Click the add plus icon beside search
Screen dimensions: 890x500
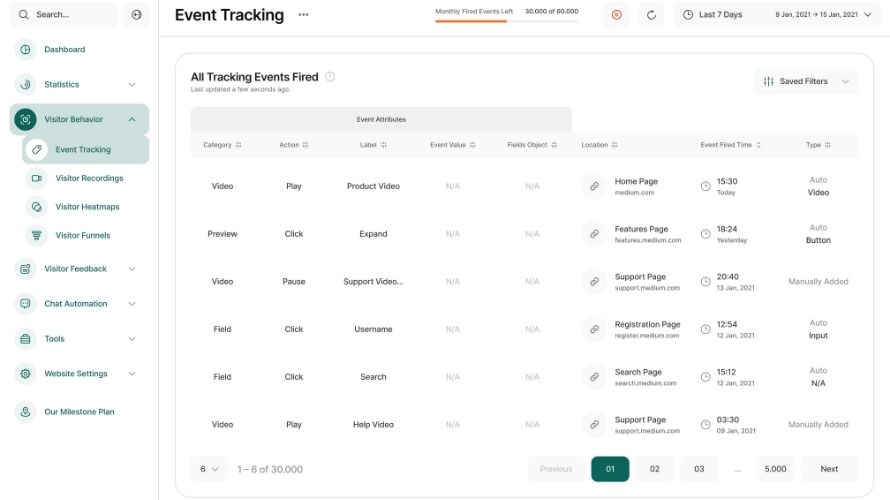click(x=137, y=15)
